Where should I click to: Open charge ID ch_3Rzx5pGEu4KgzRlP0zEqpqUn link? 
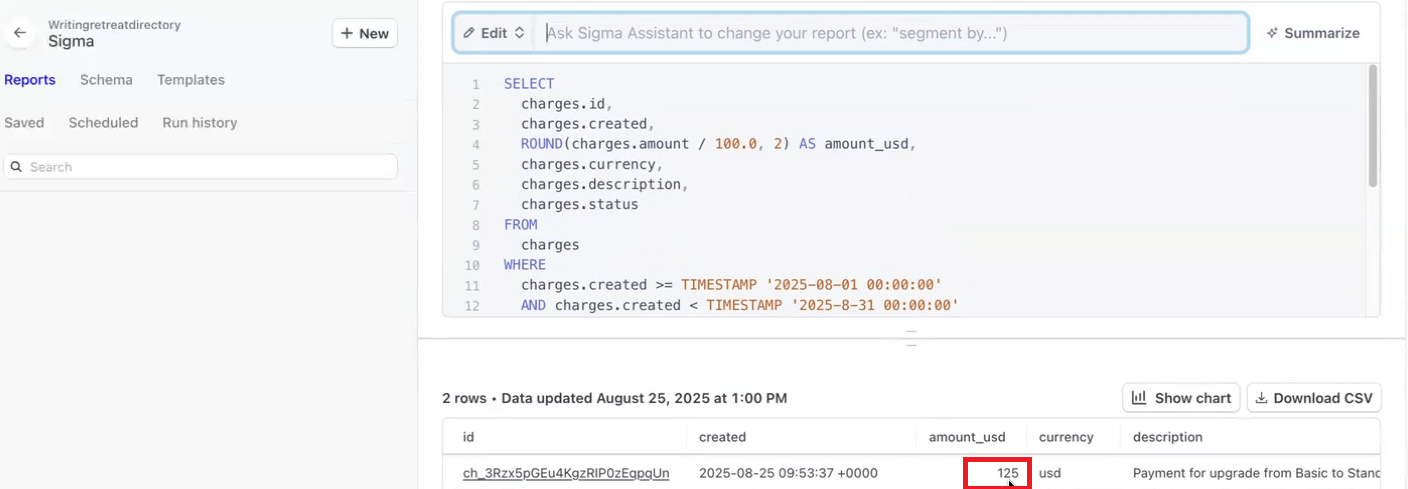click(566, 473)
